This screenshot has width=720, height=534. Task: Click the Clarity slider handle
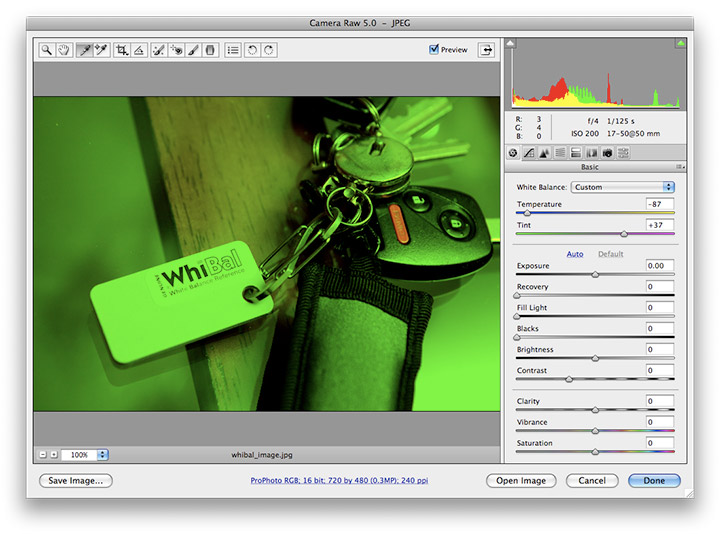[x=595, y=410]
